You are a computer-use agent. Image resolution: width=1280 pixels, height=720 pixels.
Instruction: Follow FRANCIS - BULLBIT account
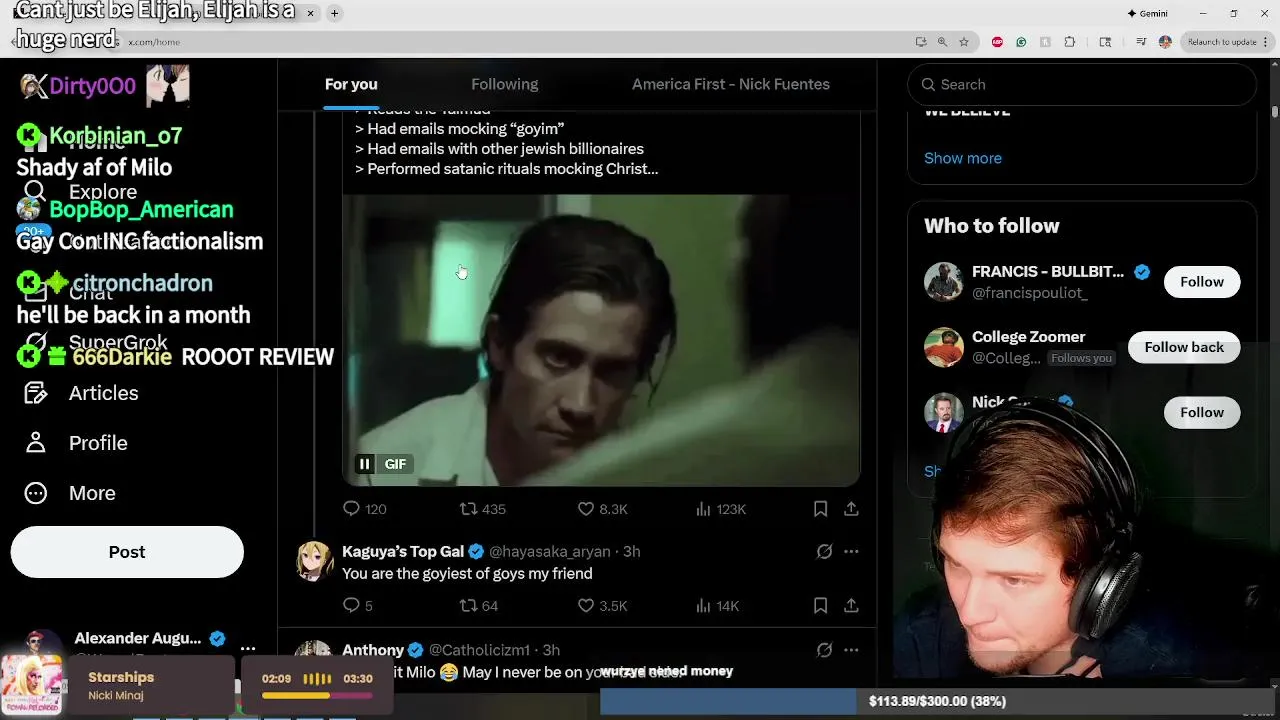point(1202,282)
